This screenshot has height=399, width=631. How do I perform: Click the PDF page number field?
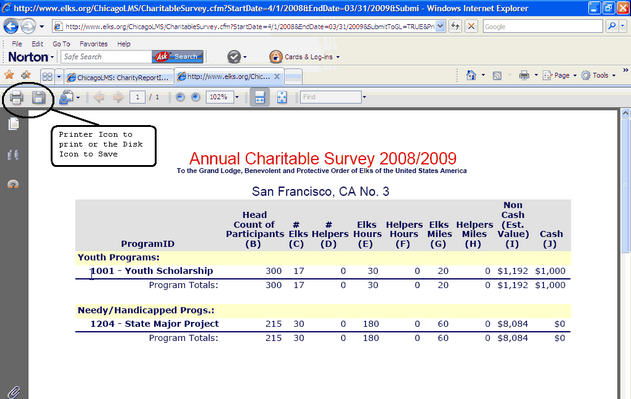(x=137, y=97)
